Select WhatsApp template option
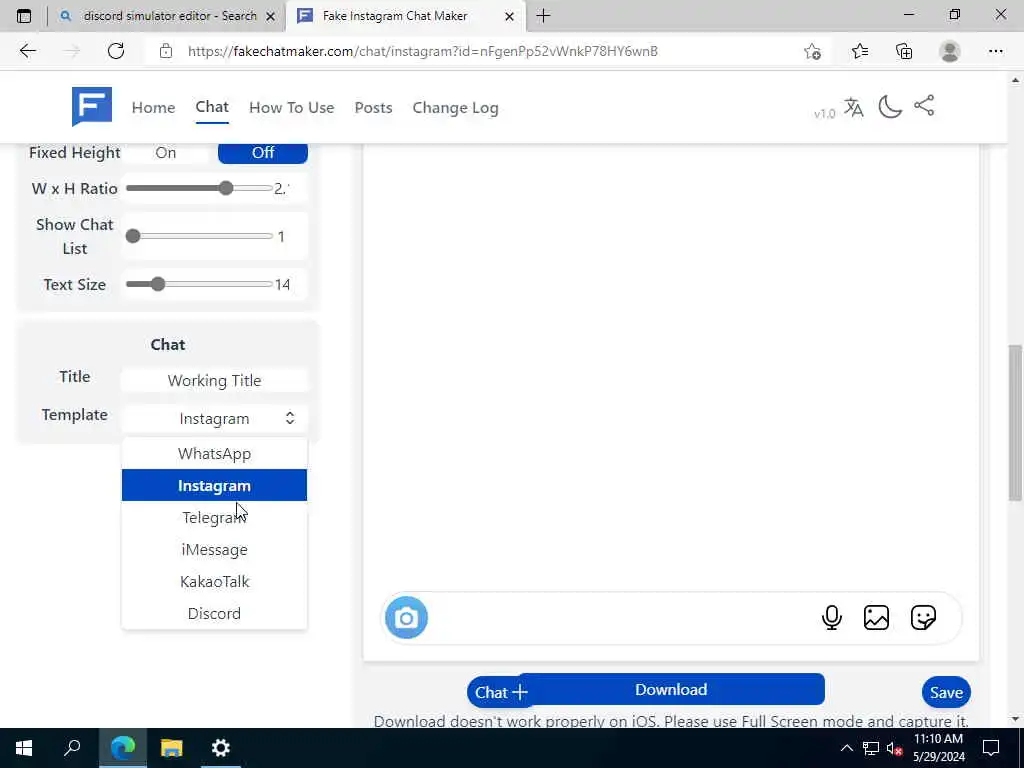1024x768 pixels. click(214, 454)
